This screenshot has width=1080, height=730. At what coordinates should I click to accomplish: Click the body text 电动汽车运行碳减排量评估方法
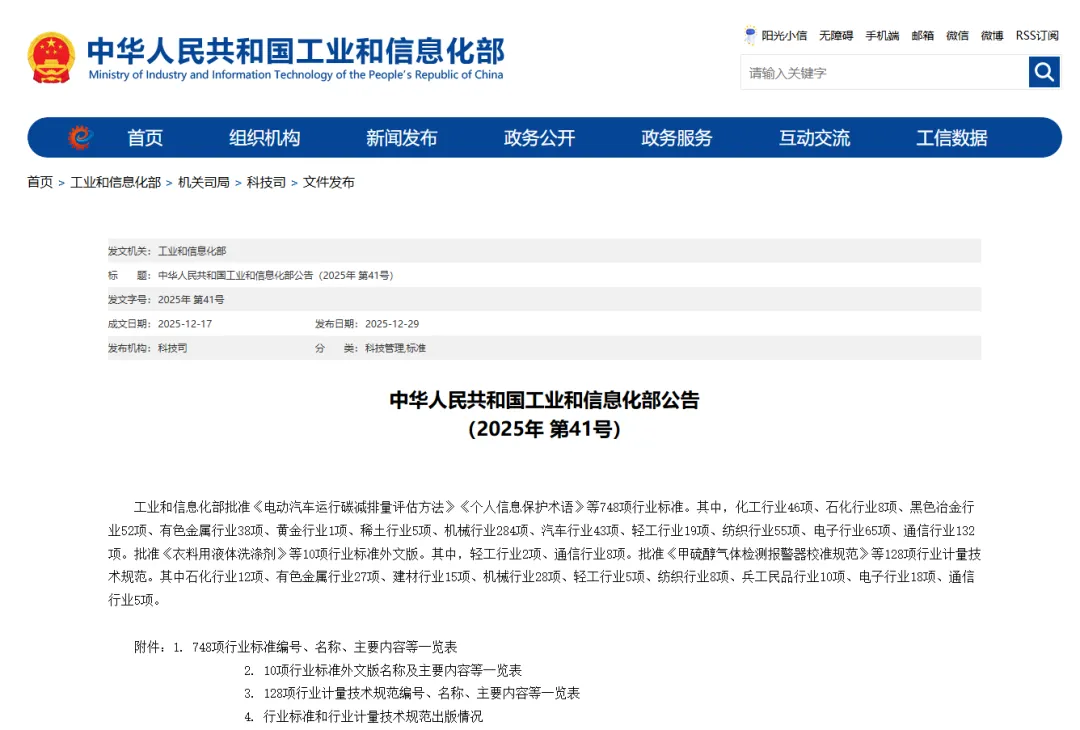[354, 507]
